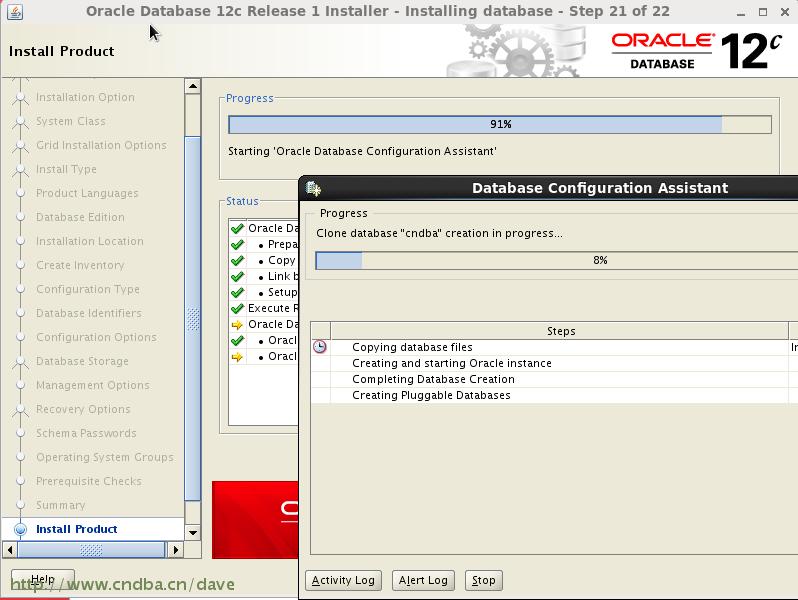Image resolution: width=798 pixels, height=600 pixels.
Task: Click the green check next to Execute R
Action: [x=237, y=308]
